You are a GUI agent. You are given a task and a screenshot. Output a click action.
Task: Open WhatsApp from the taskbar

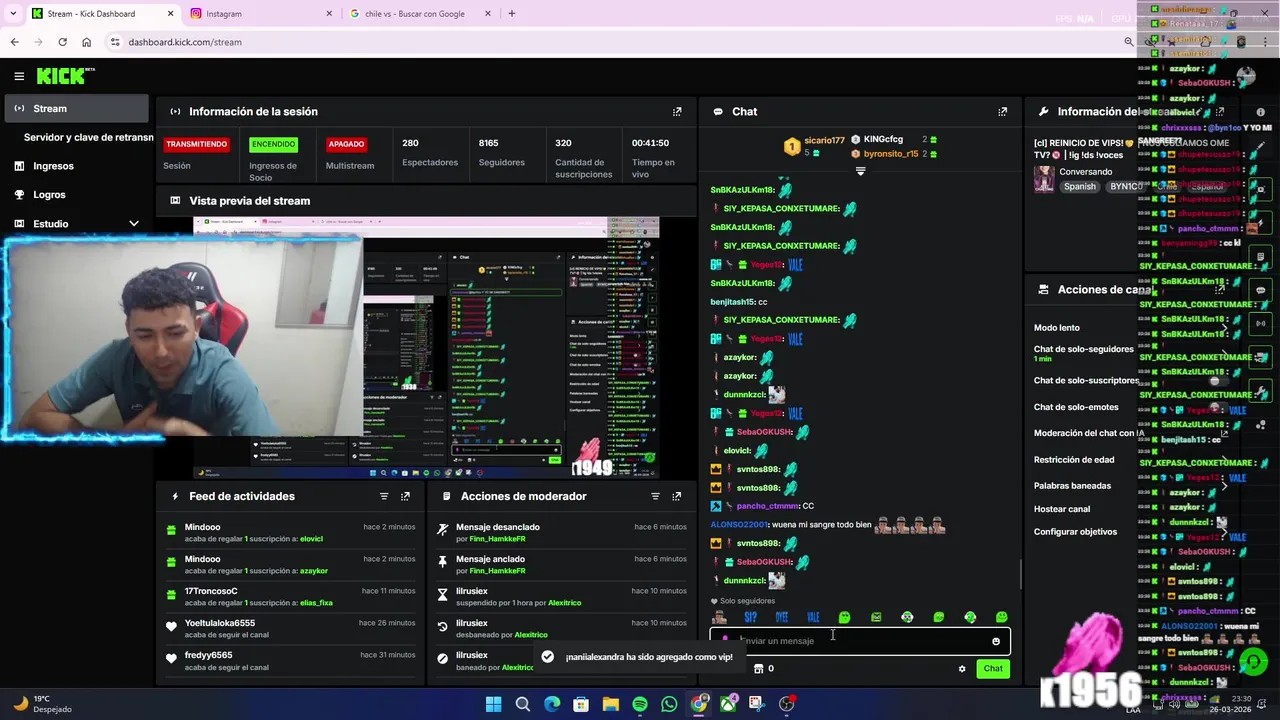(669, 704)
